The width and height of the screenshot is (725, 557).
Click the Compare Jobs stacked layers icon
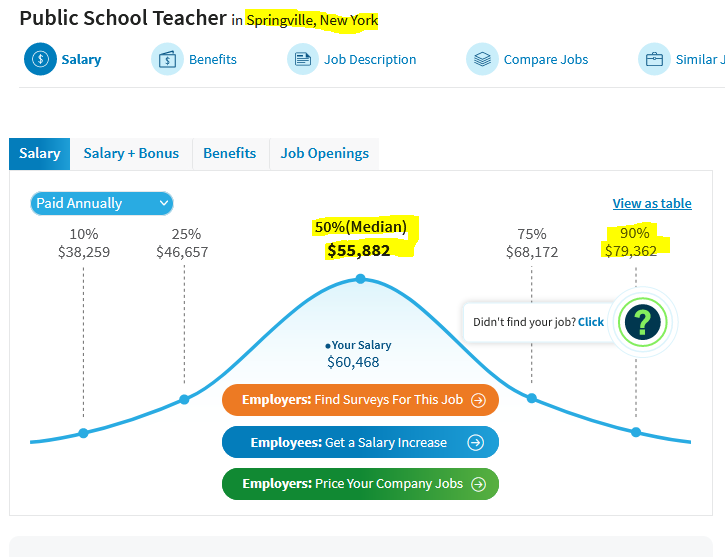(482, 59)
